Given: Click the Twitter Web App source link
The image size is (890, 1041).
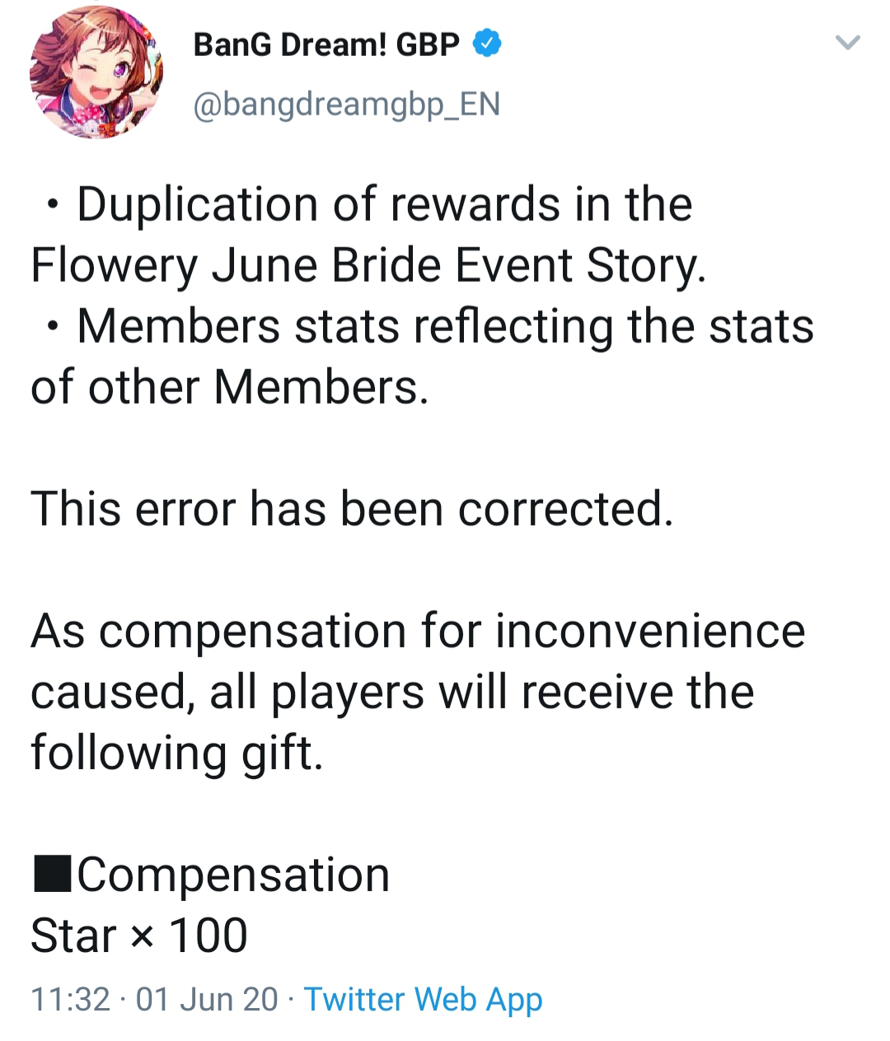Looking at the screenshot, I should click(425, 999).
